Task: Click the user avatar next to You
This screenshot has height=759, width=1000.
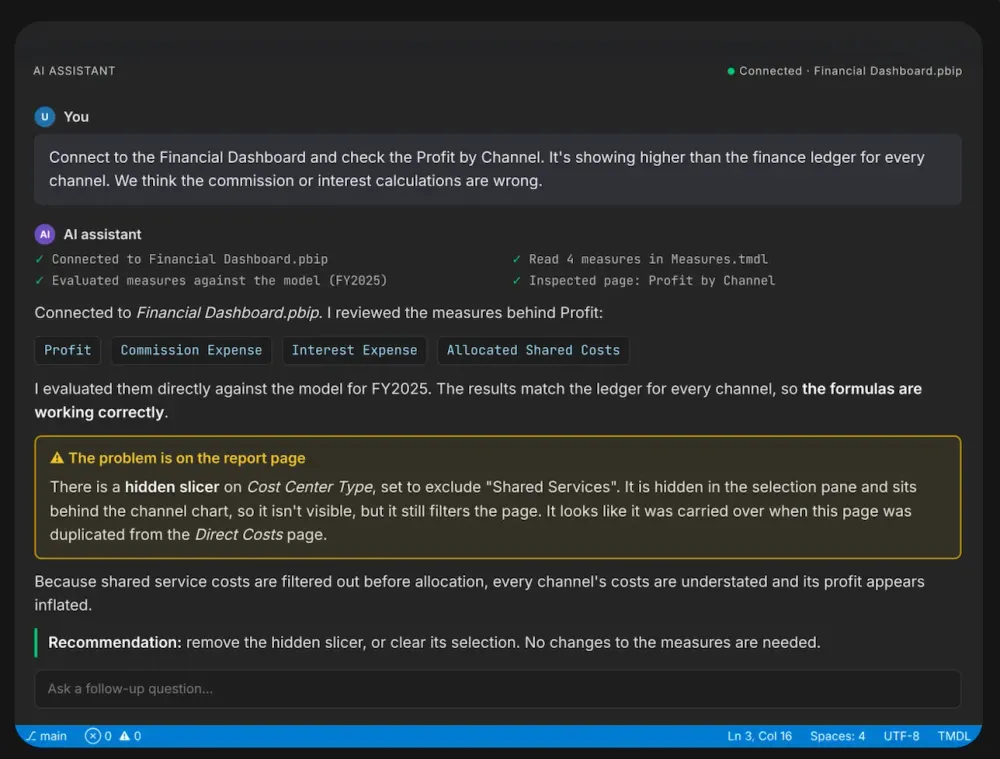Action: point(45,117)
